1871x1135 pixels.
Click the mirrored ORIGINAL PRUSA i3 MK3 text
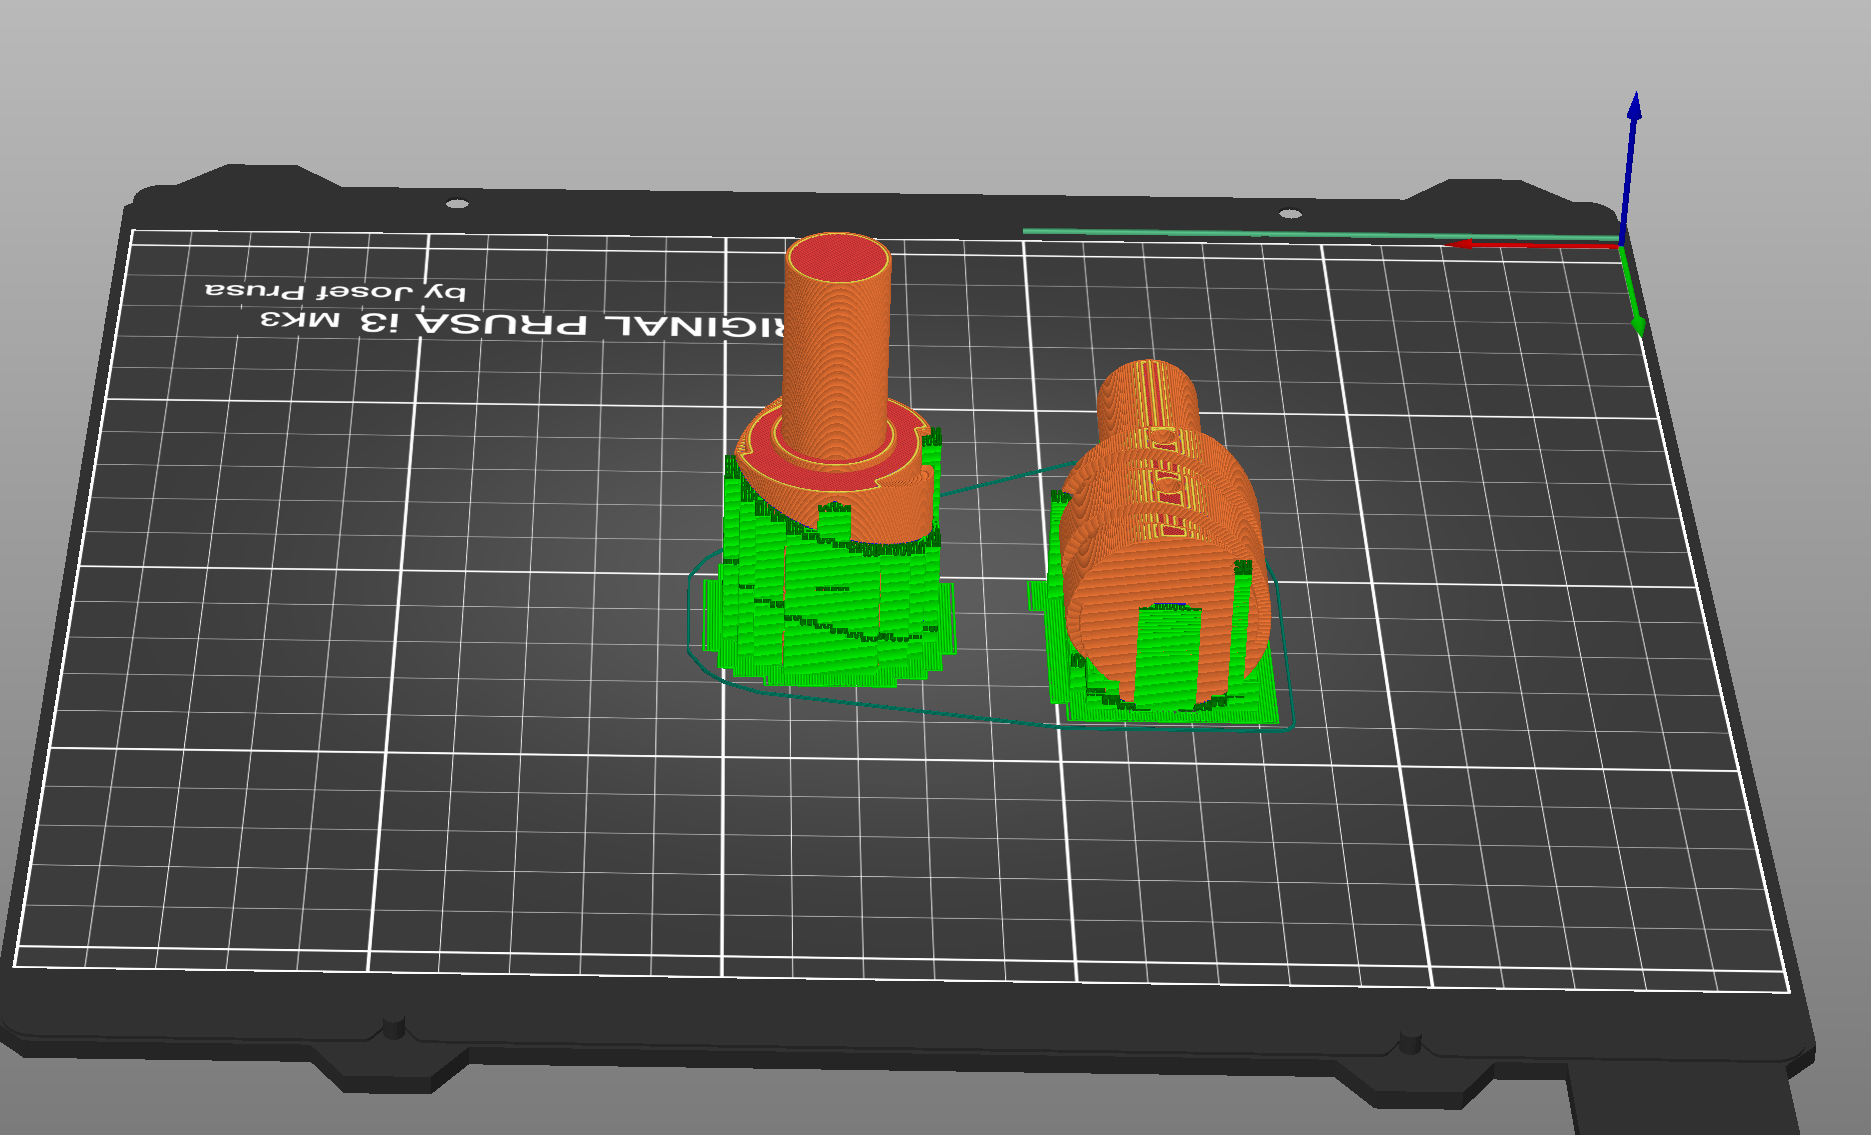tap(520, 324)
